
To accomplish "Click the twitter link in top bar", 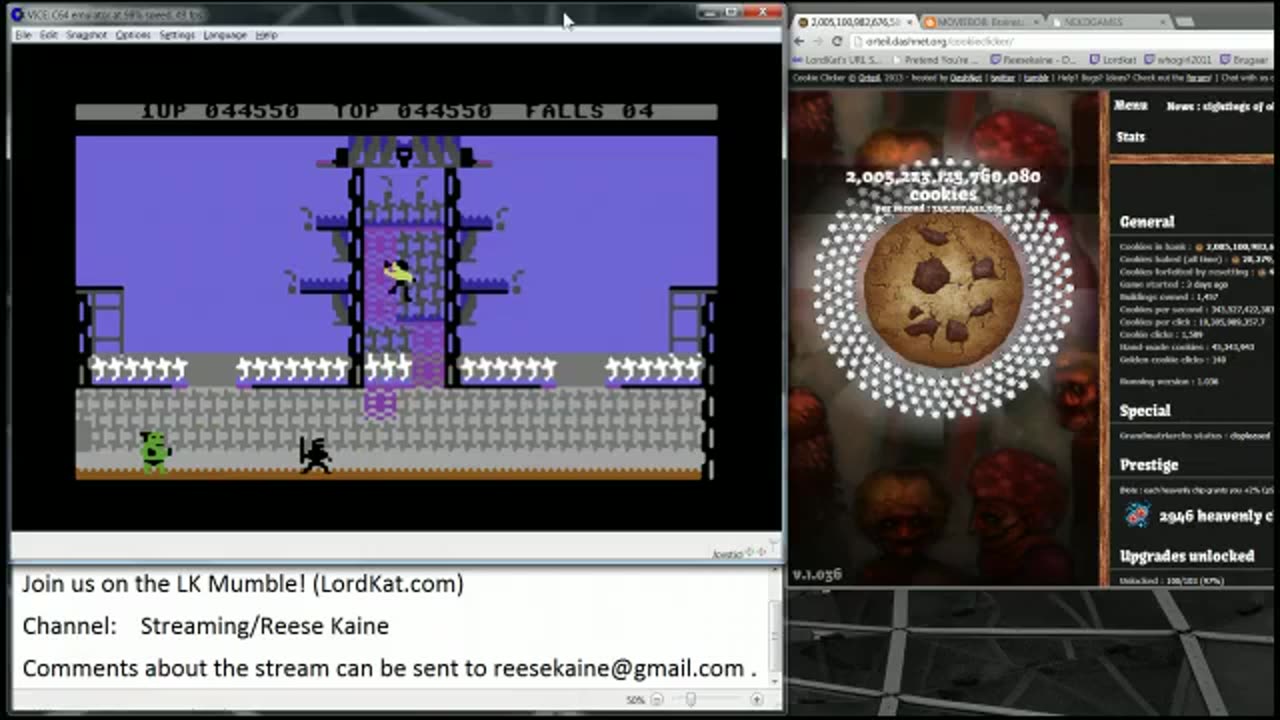I will 1002,77.
